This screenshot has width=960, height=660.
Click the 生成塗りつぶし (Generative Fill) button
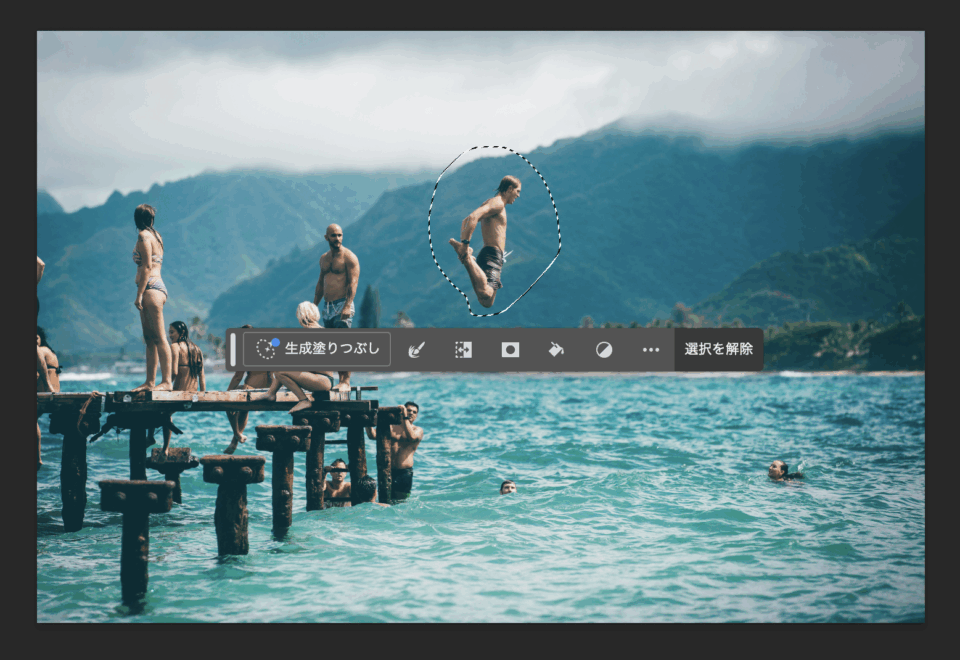coord(317,349)
